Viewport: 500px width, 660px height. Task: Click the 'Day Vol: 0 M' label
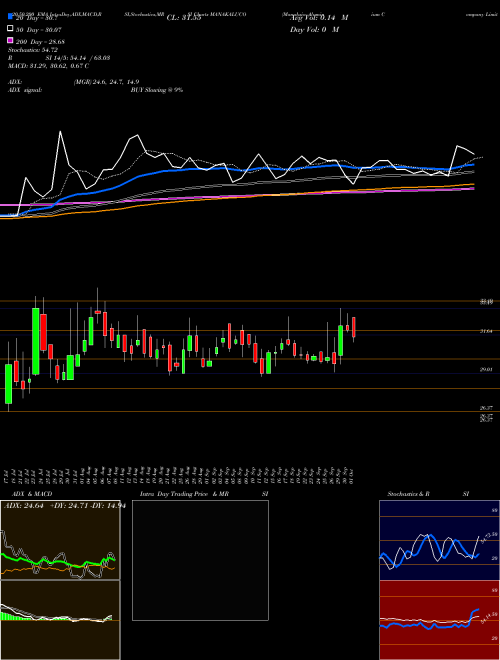coord(314,29)
